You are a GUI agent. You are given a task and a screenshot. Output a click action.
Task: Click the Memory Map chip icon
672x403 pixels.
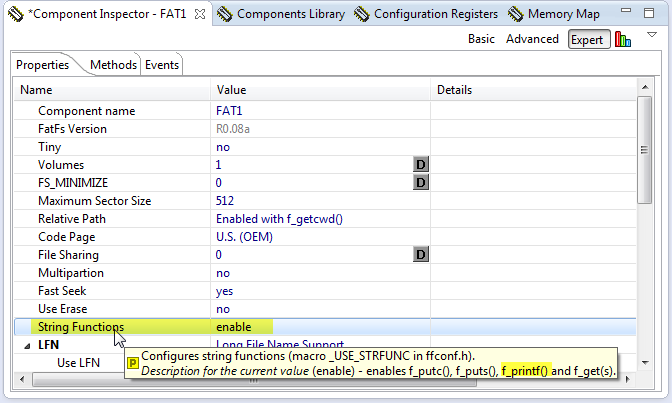(516, 14)
